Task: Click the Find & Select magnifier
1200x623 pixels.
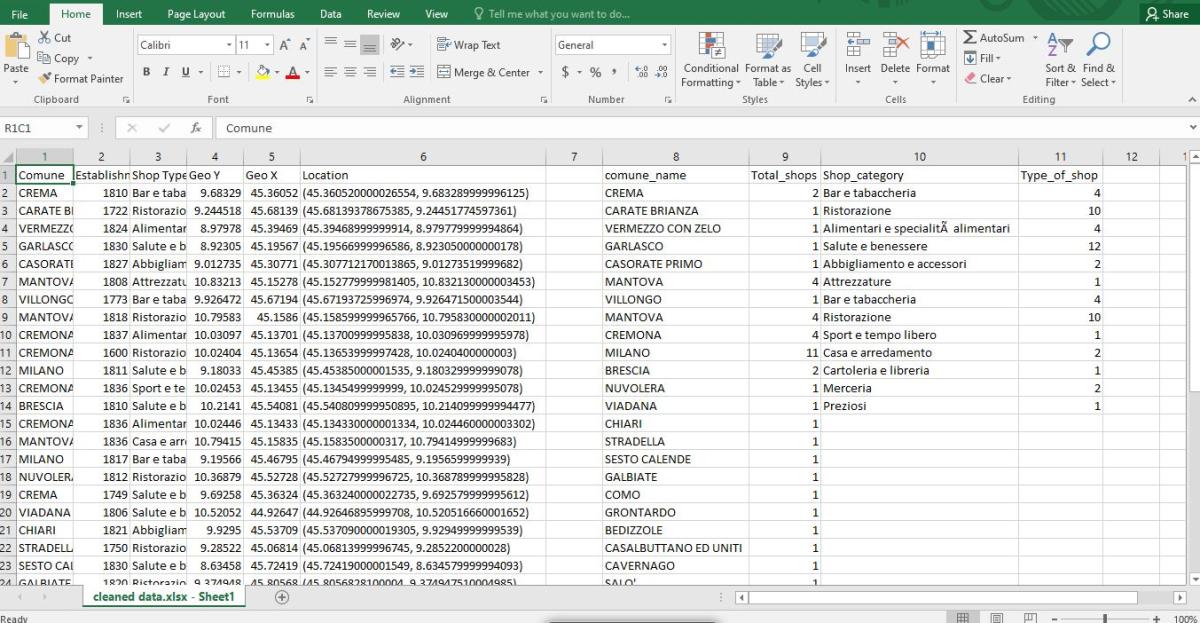Action: [1098, 60]
